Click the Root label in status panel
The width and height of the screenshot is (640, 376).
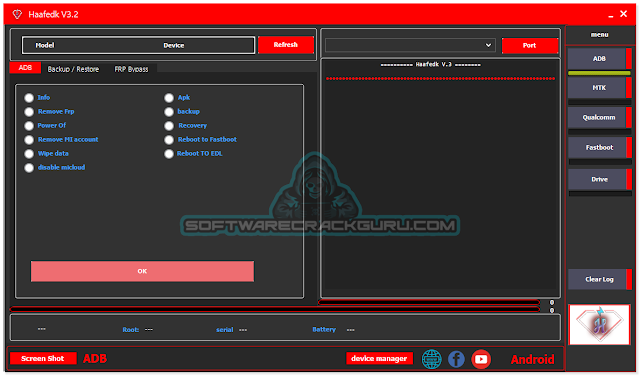131,329
